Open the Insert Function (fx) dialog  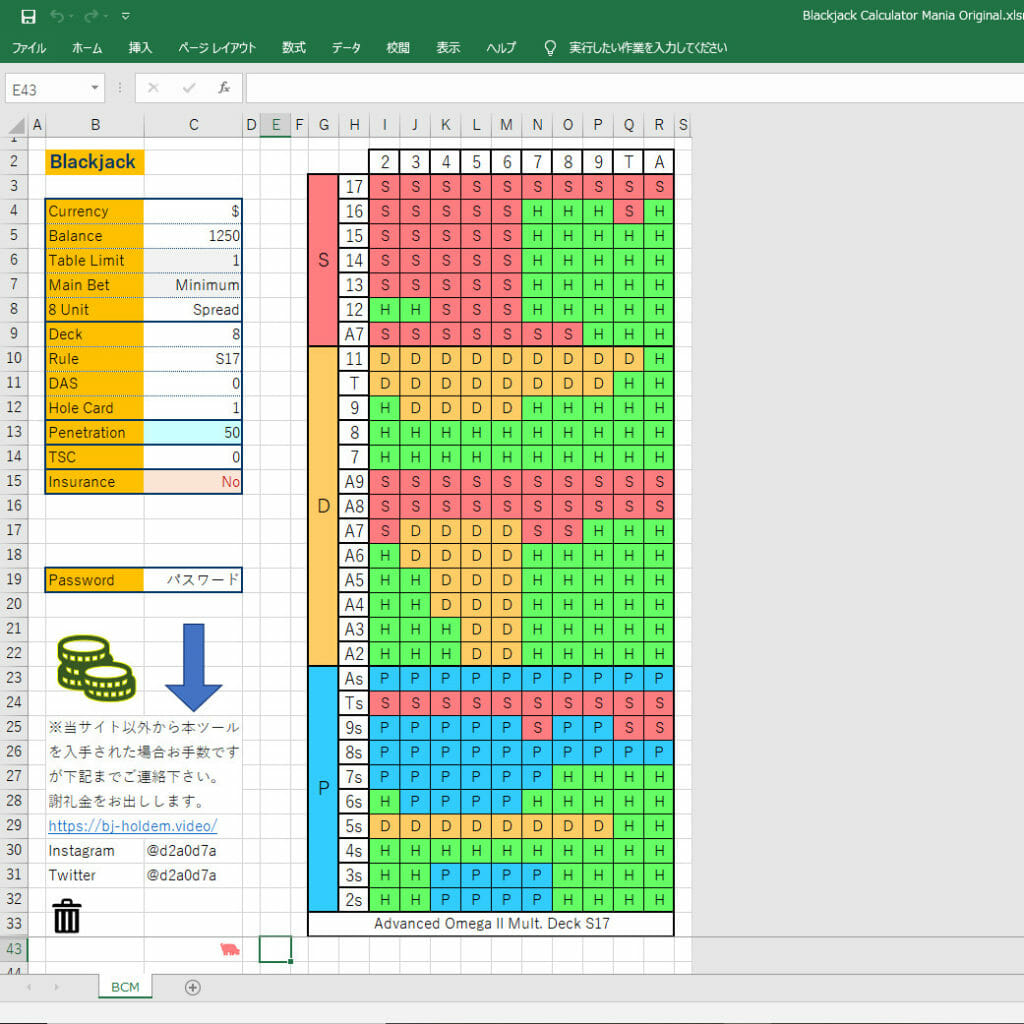(224, 87)
